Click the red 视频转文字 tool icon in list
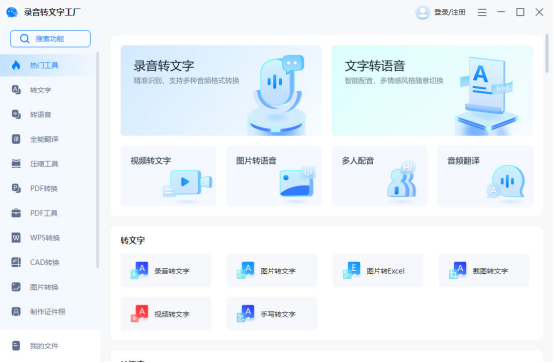This screenshot has height=363, width=554. [140, 314]
